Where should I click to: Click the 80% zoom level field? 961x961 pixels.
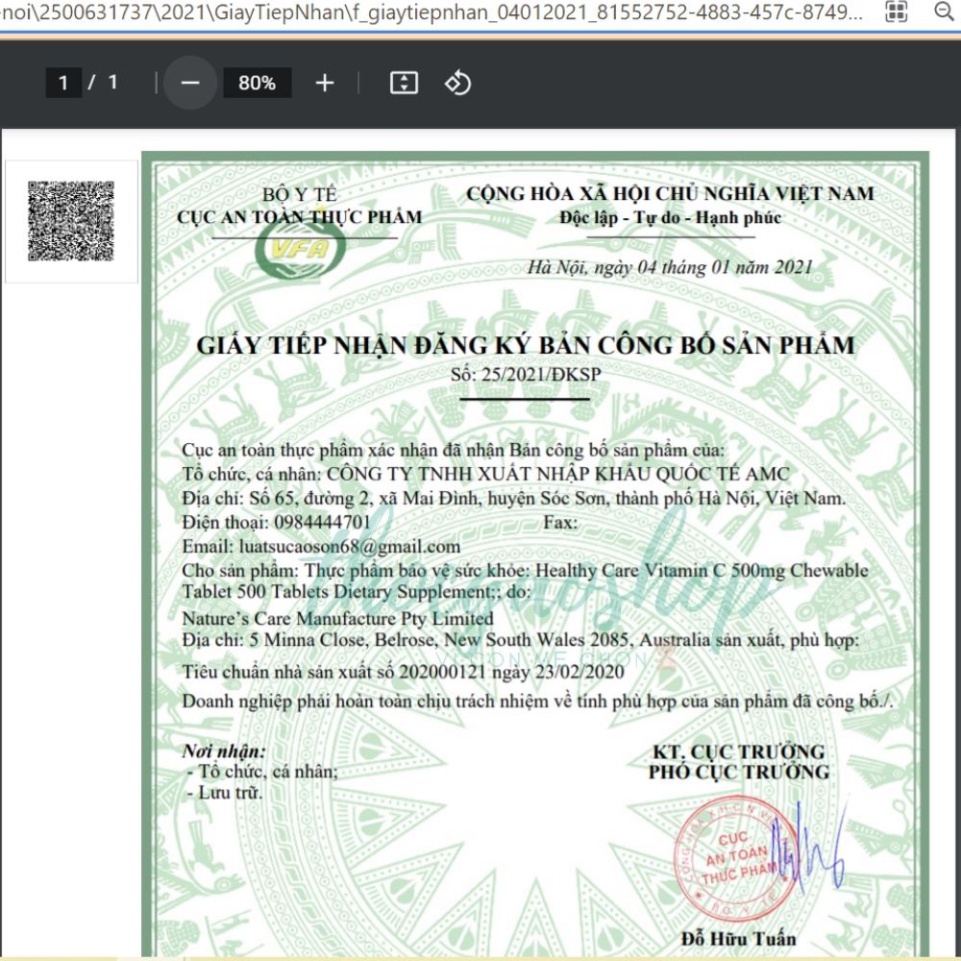257,83
